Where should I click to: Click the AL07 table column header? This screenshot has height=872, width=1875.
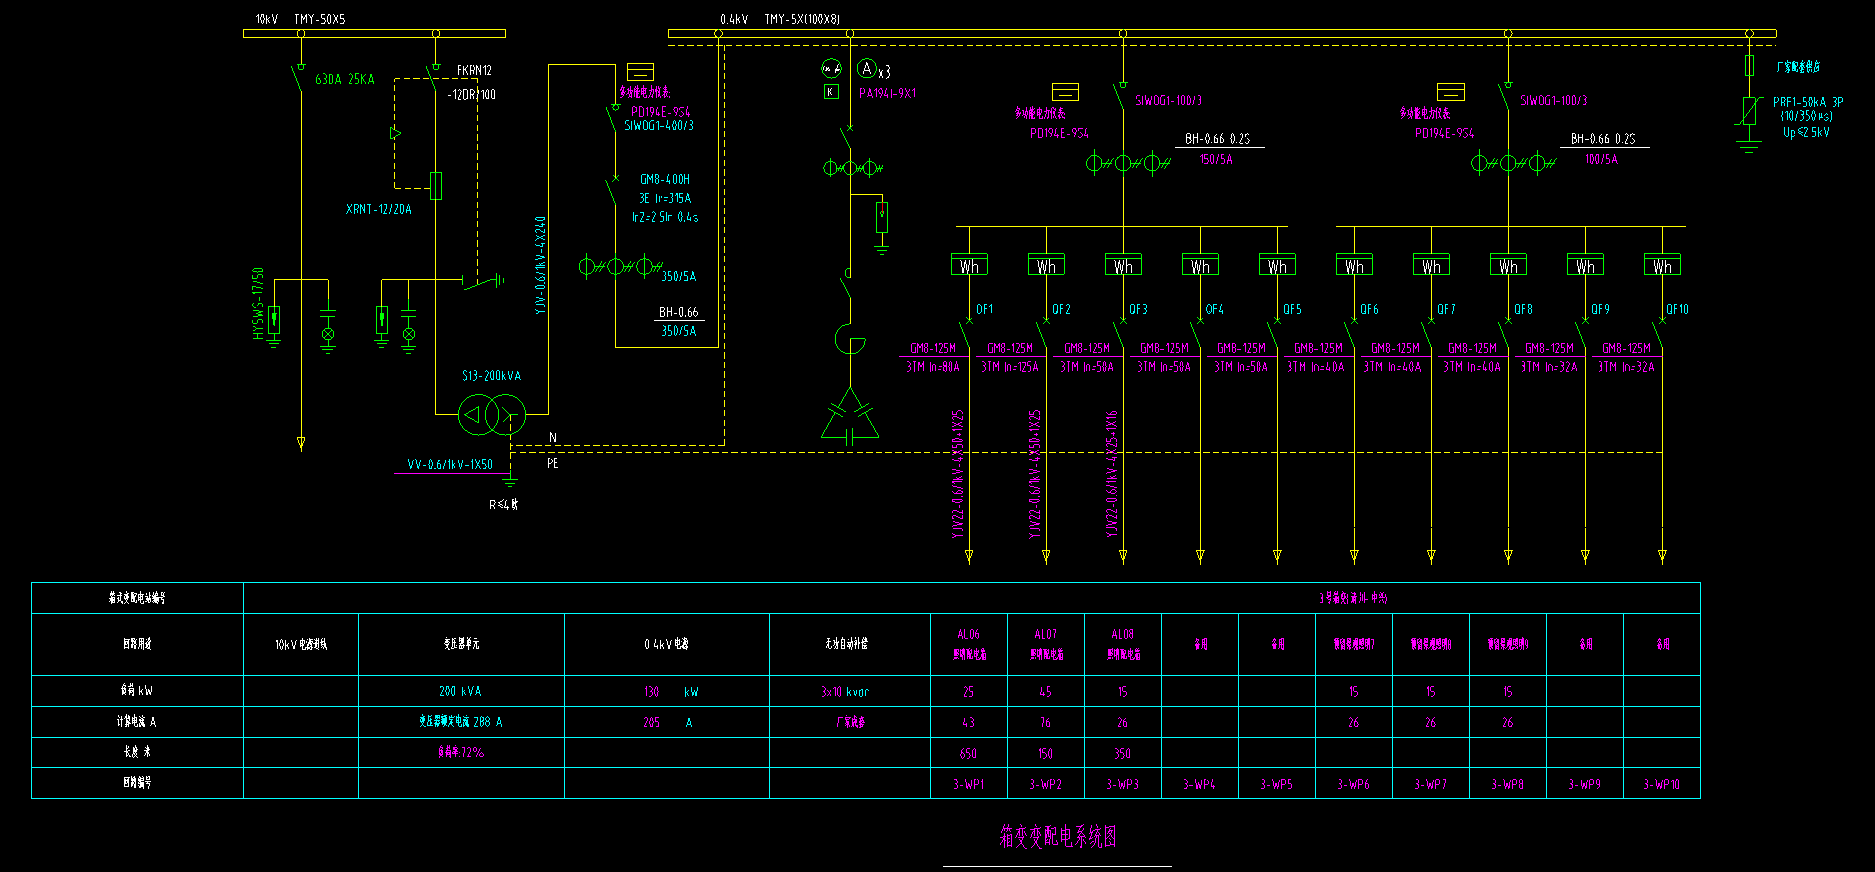(x=1045, y=643)
